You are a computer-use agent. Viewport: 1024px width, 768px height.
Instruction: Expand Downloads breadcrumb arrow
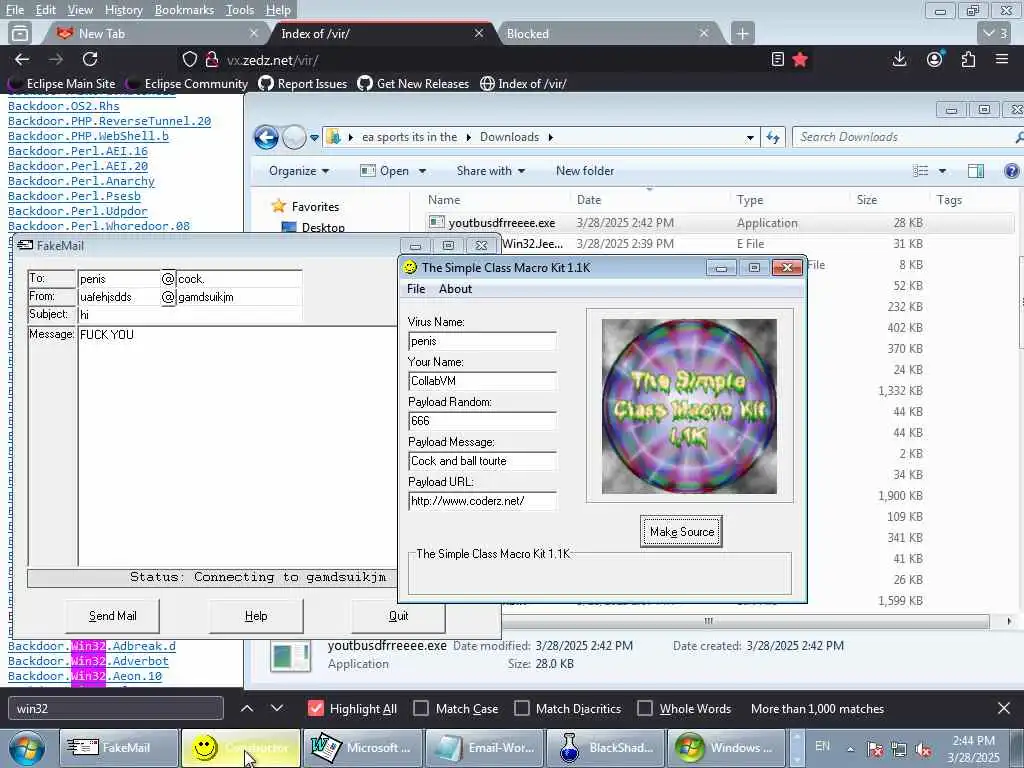click(551, 137)
